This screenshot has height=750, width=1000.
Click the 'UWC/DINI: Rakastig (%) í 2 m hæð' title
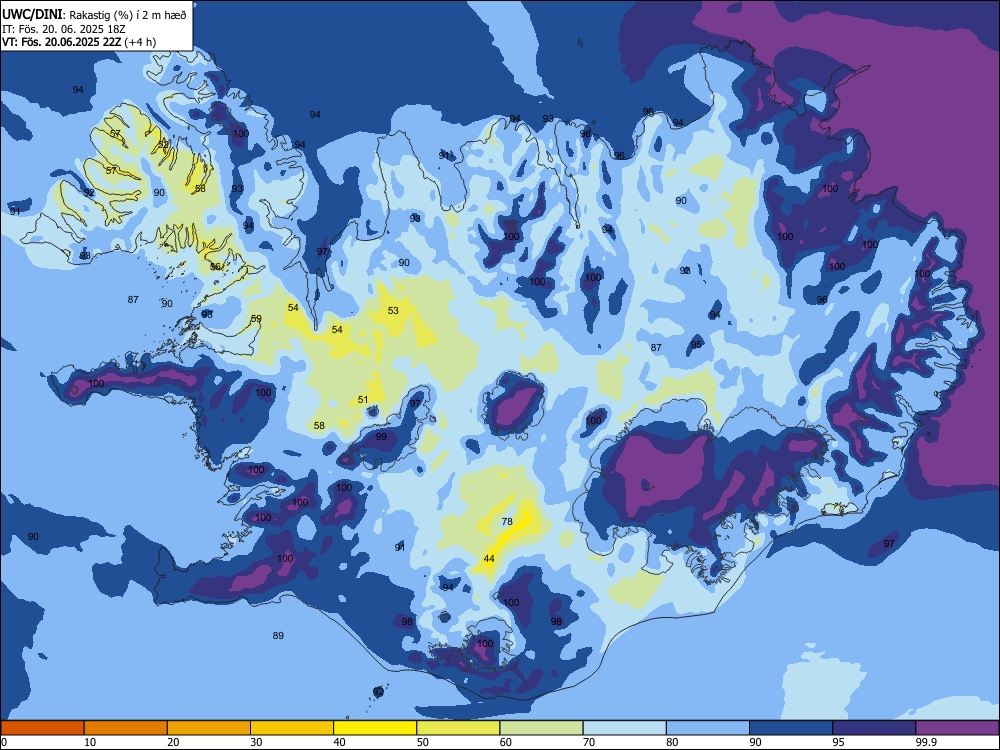click(94, 15)
